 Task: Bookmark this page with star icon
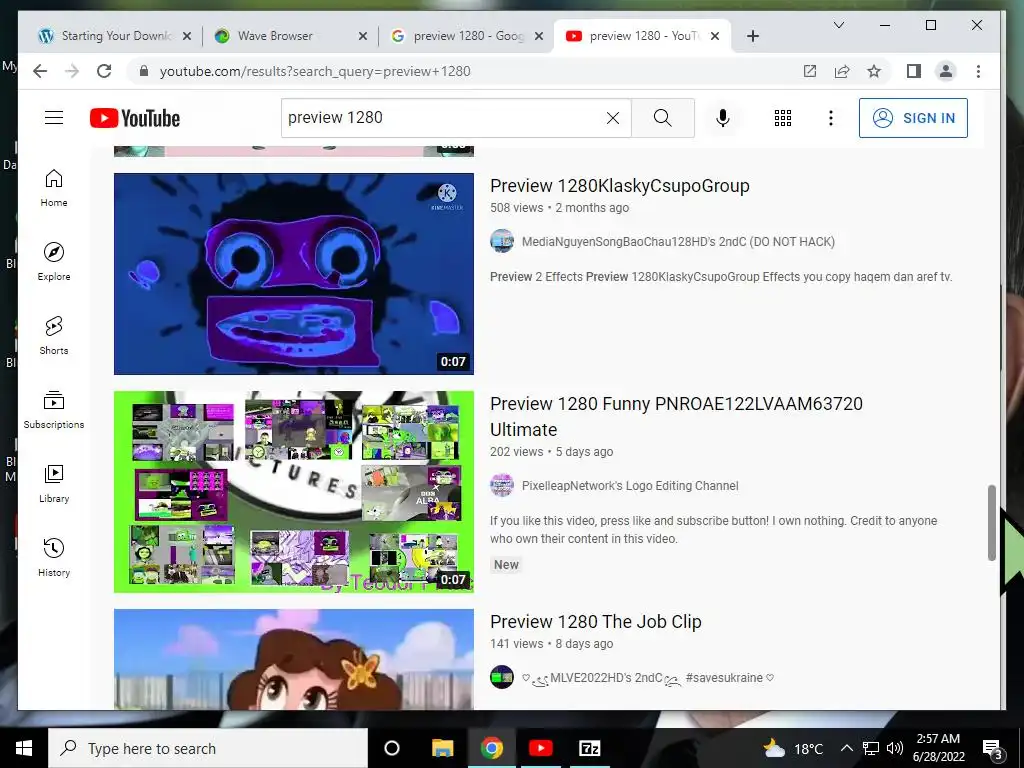point(874,71)
